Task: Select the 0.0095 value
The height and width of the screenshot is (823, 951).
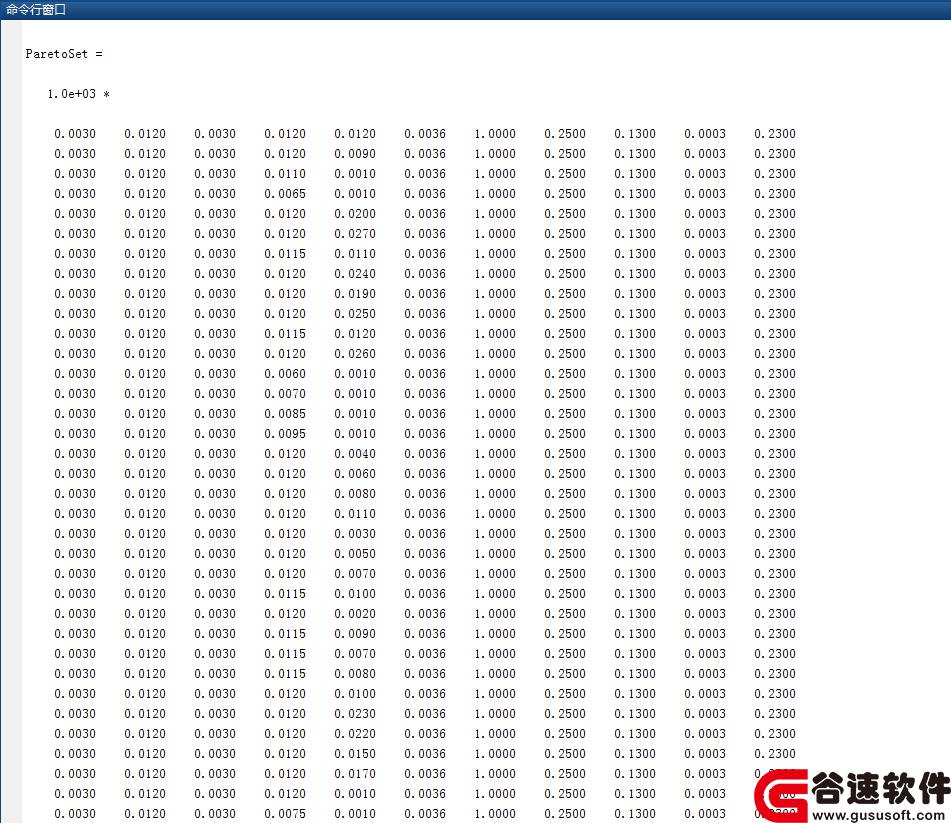Action: click(285, 434)
